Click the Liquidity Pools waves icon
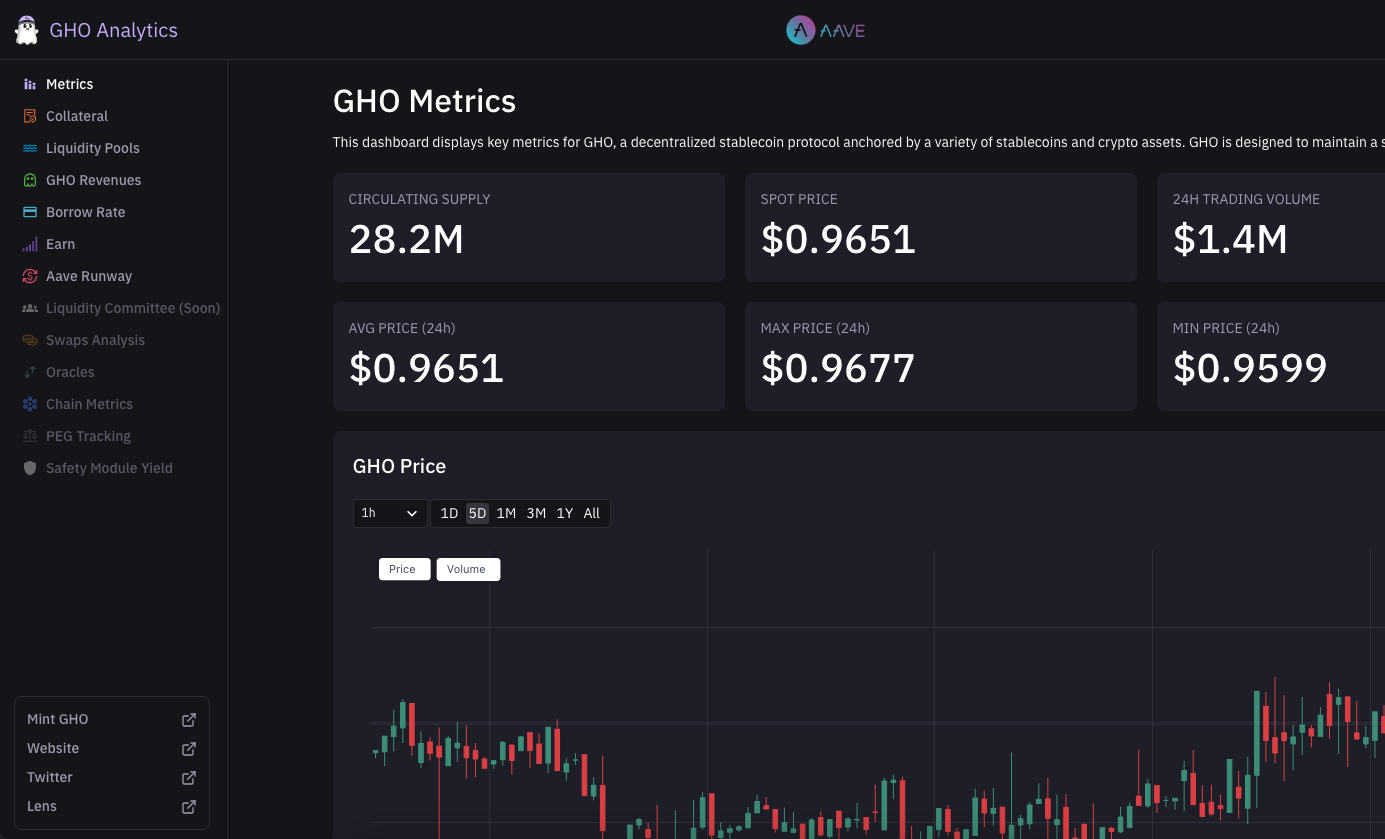The height and width of the screenshot is (839, 1385). pyautogui.click(x=30, y=149)
